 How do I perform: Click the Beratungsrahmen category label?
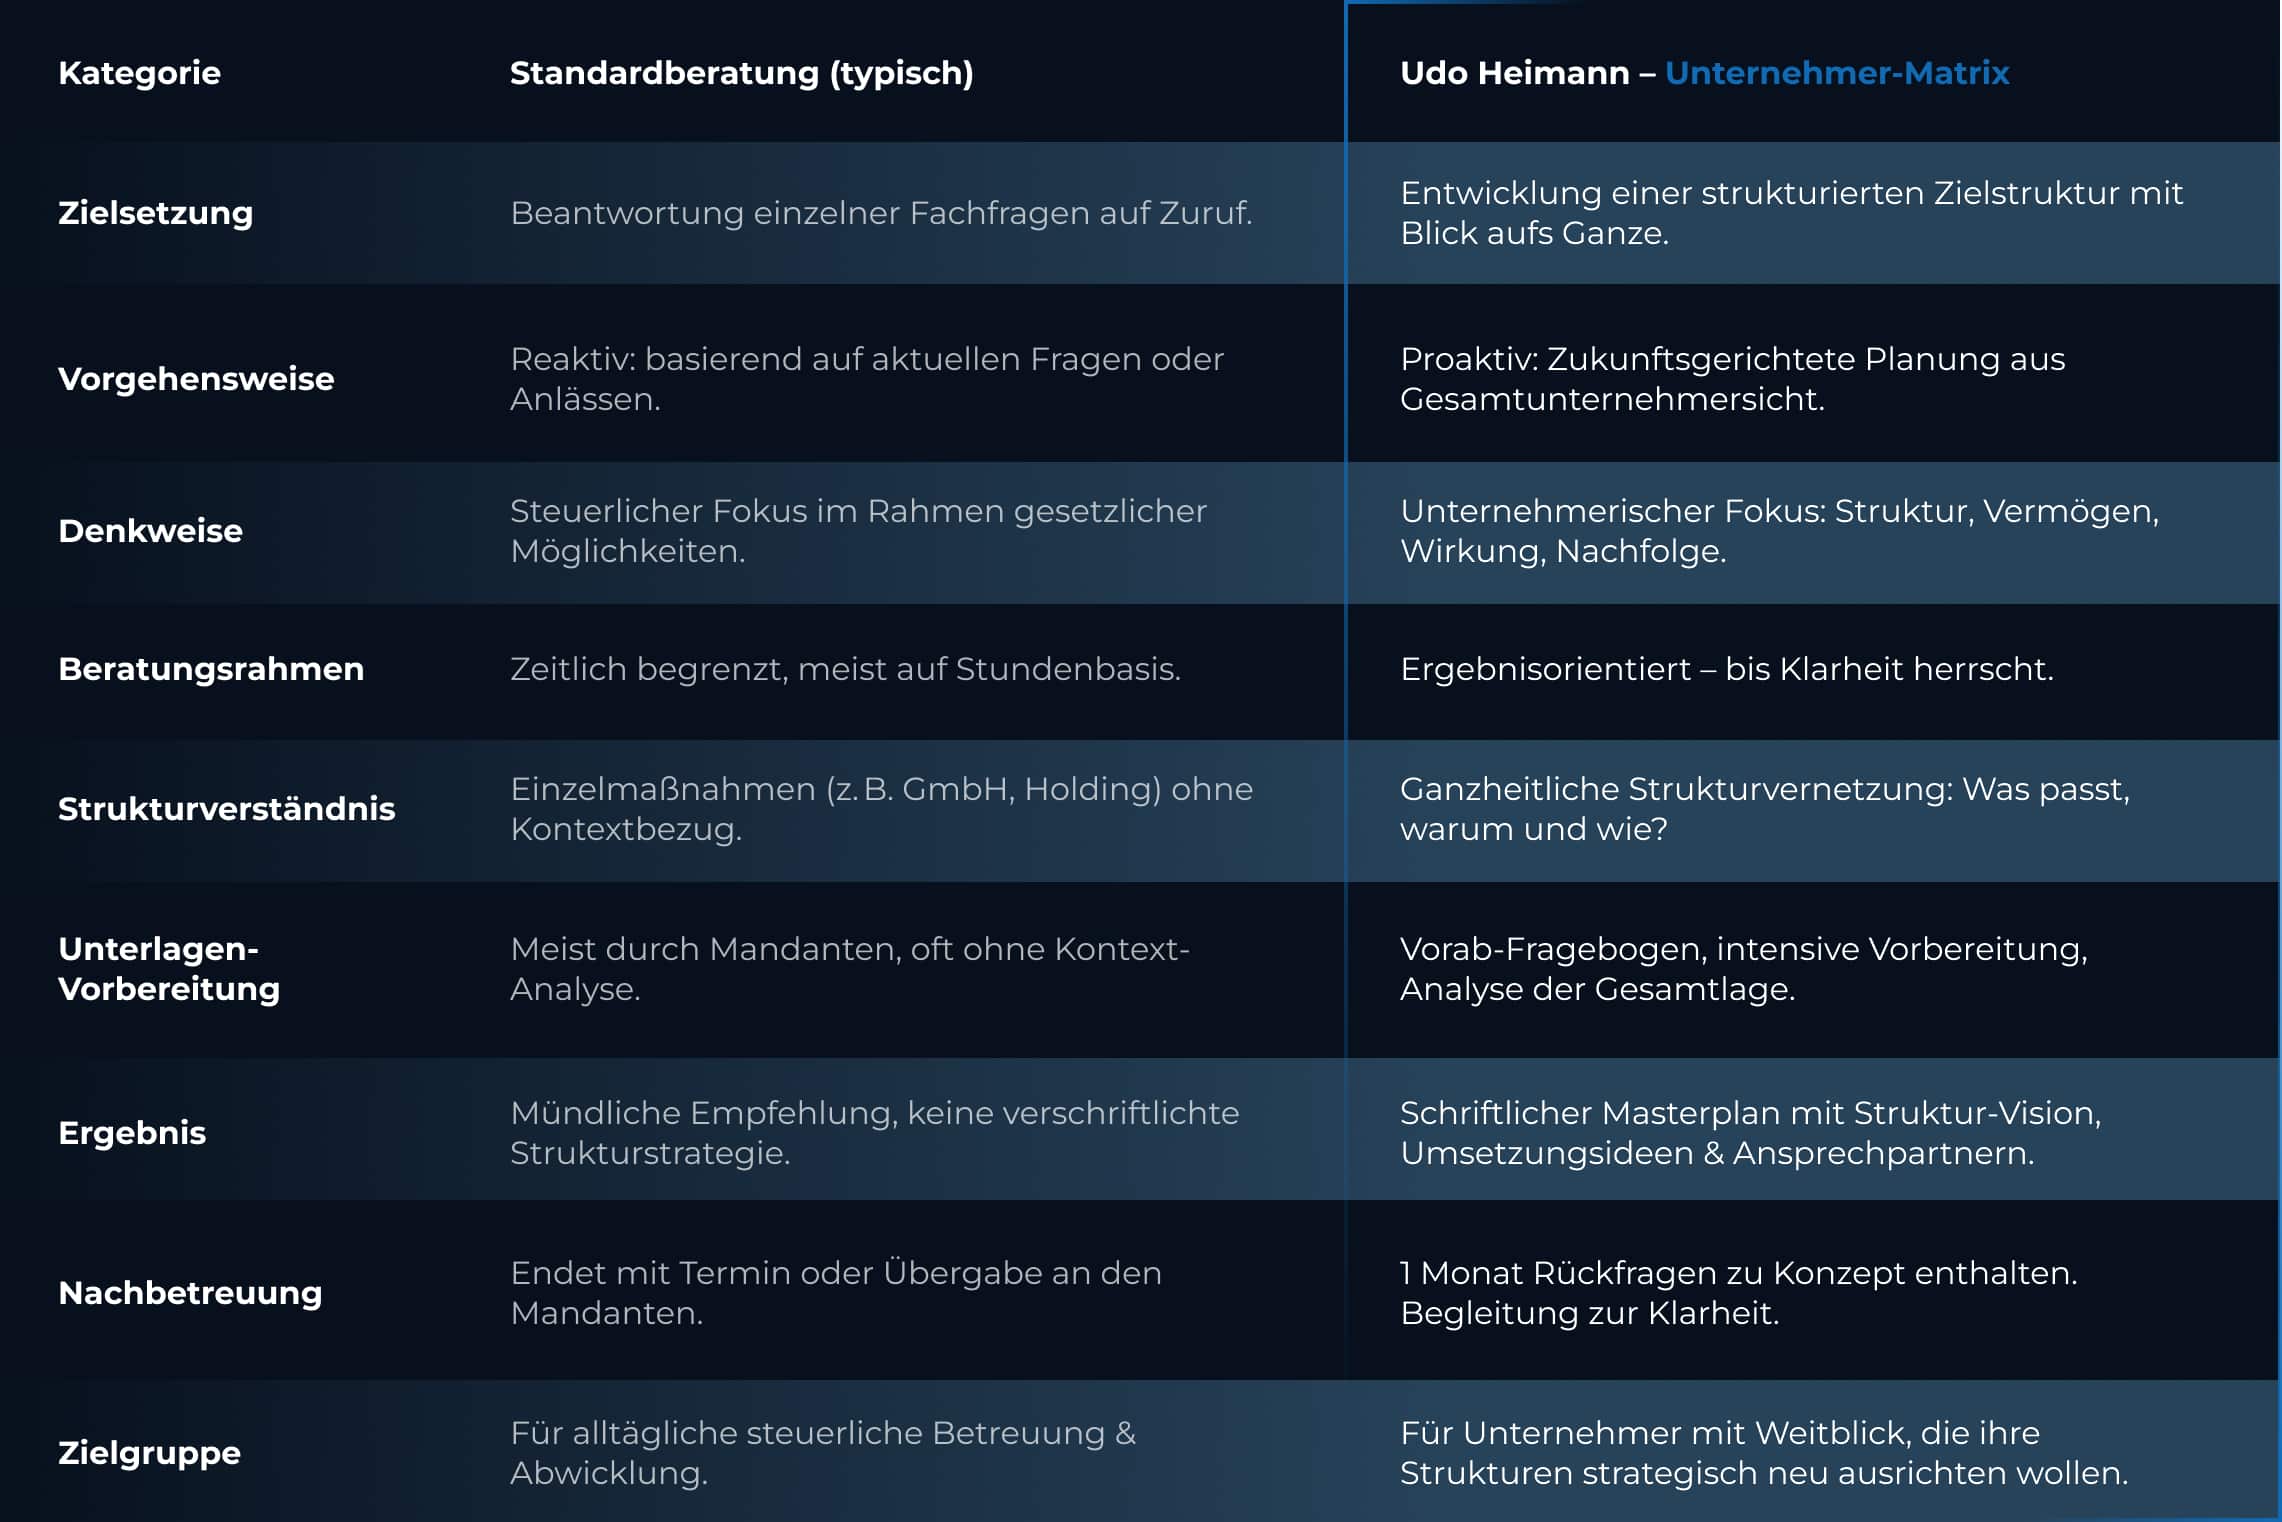pyautogui.click(x=211, y=669)
